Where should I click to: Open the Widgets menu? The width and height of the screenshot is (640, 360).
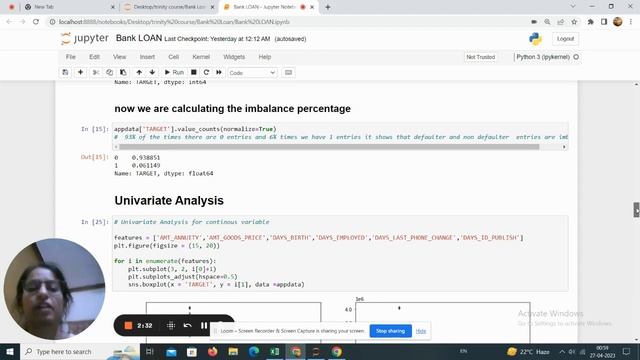point(234,57)
